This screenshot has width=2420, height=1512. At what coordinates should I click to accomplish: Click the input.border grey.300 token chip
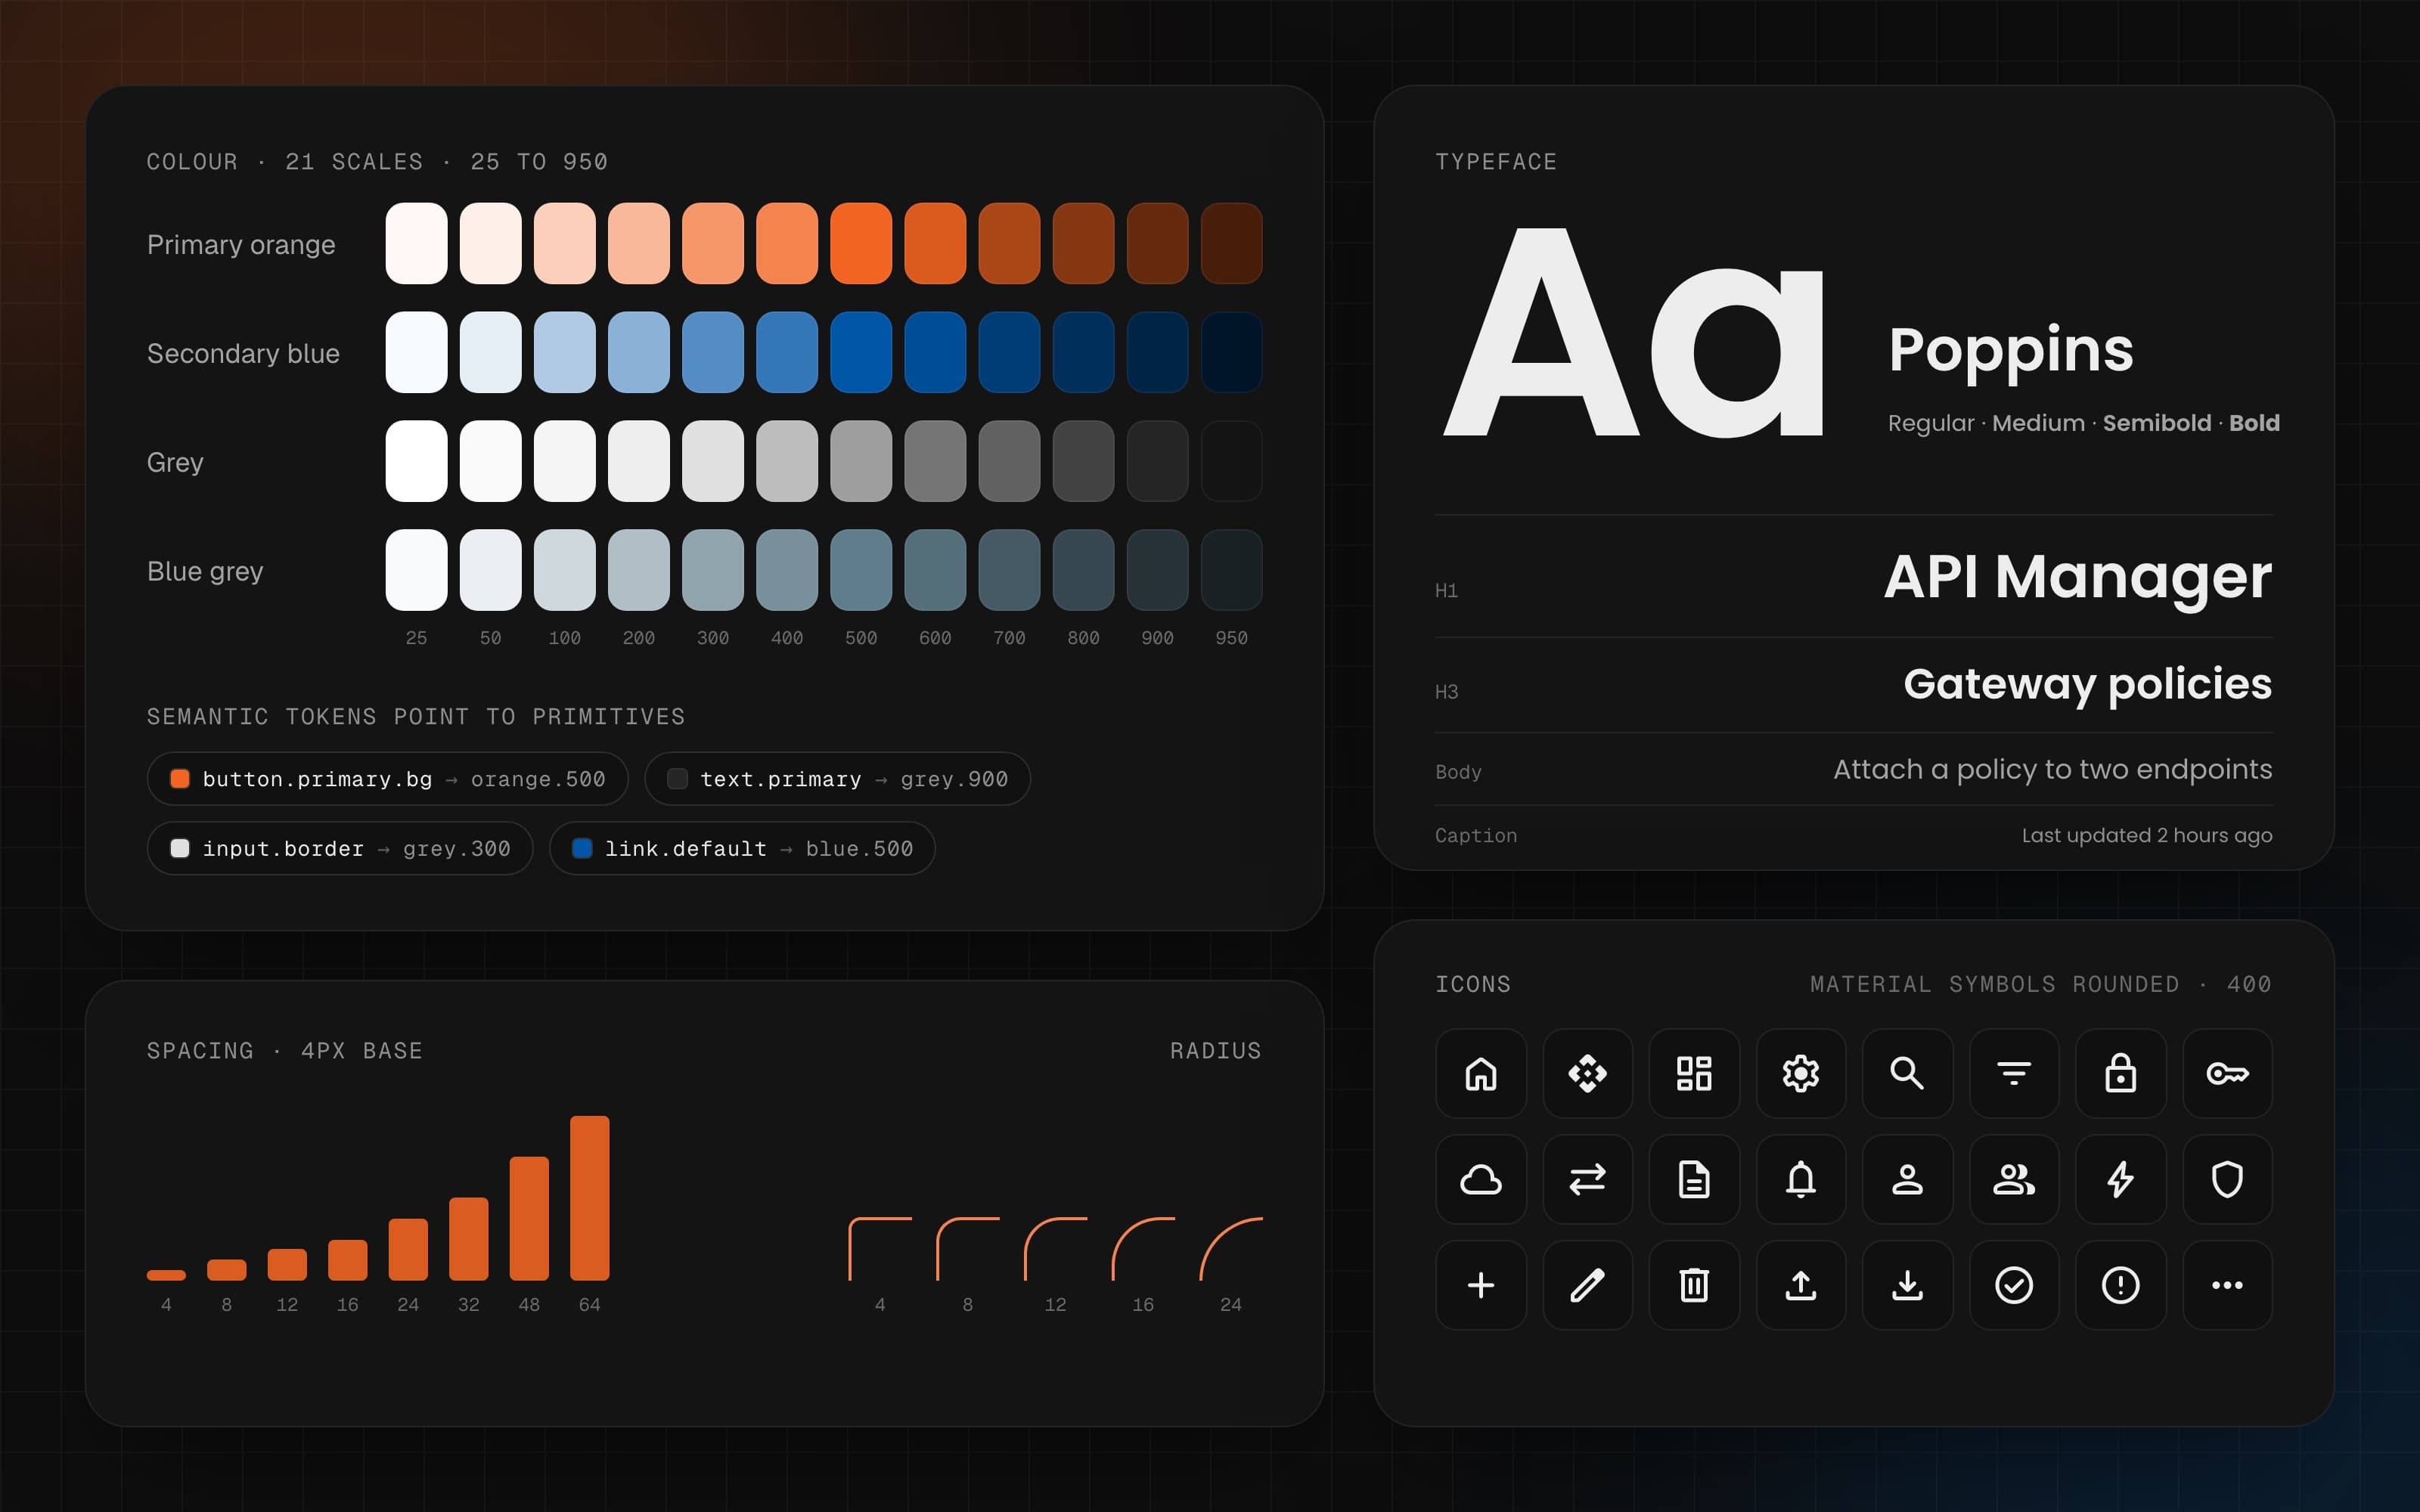click(x=340, y=849)
